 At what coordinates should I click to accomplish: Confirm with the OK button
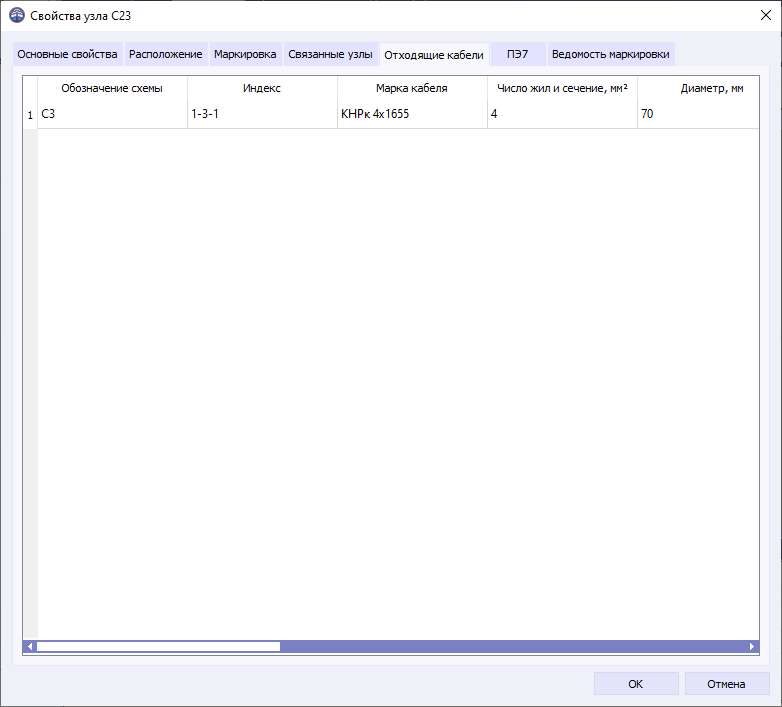(636, 684)
